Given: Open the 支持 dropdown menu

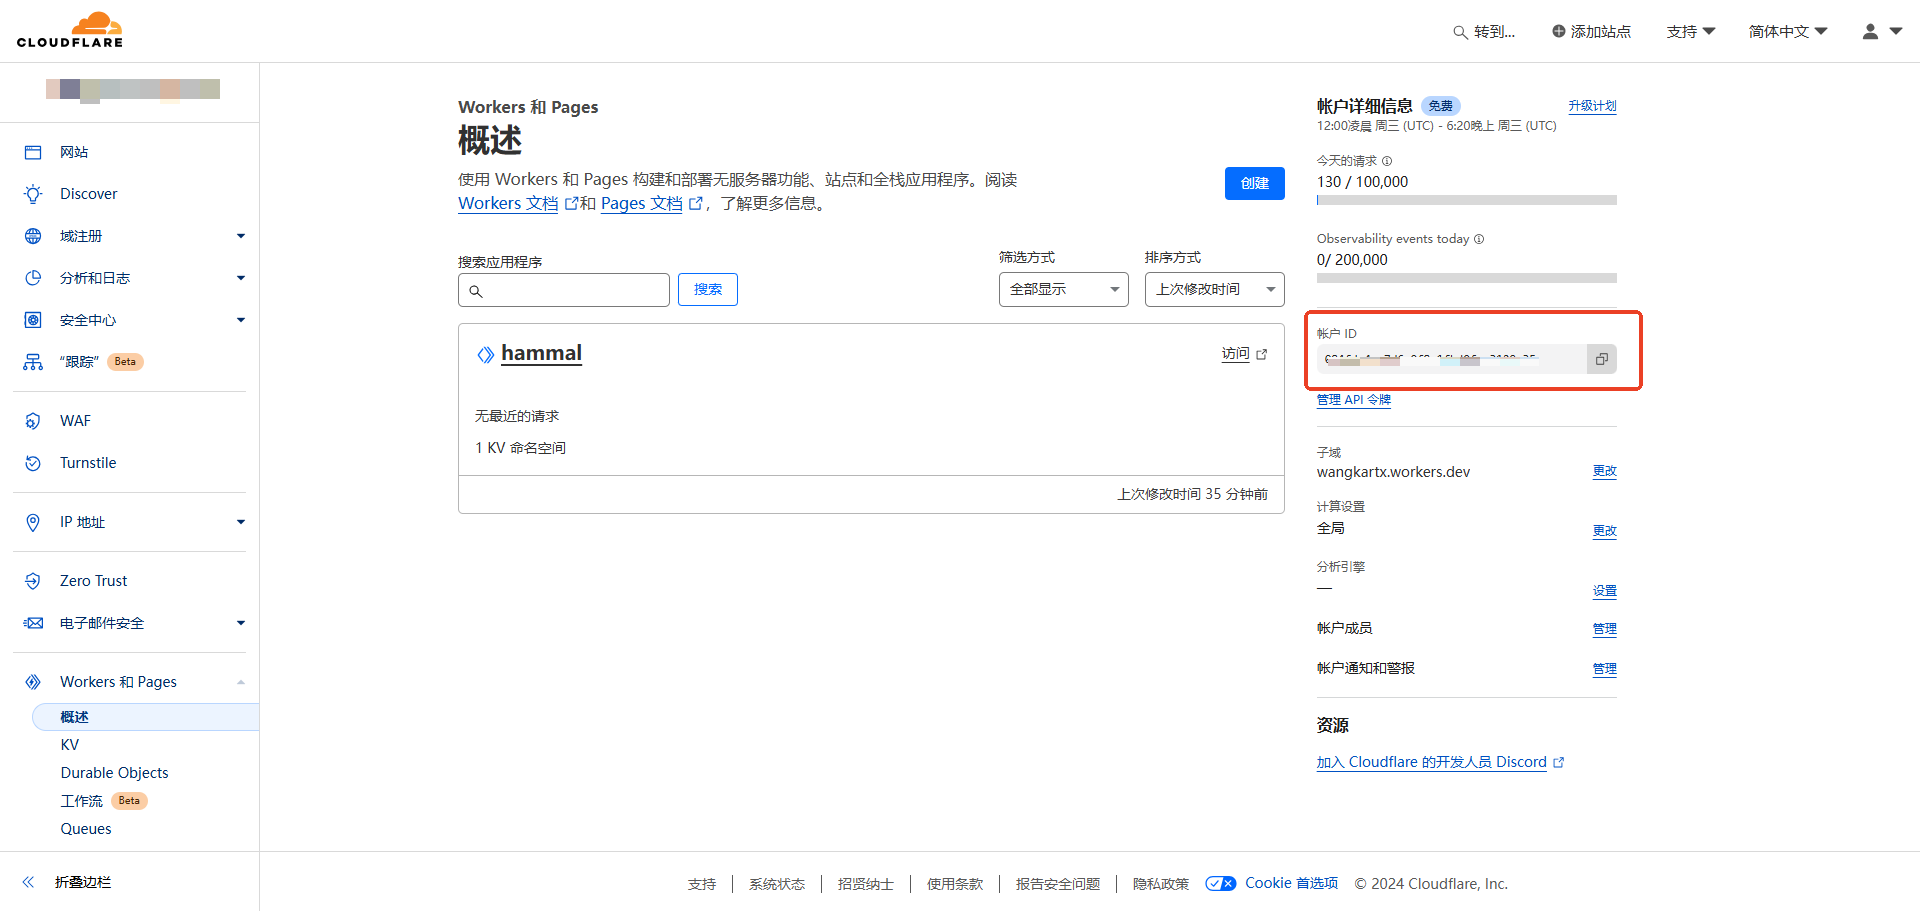Looking at the screenshot, I should tap(1691, 31).
